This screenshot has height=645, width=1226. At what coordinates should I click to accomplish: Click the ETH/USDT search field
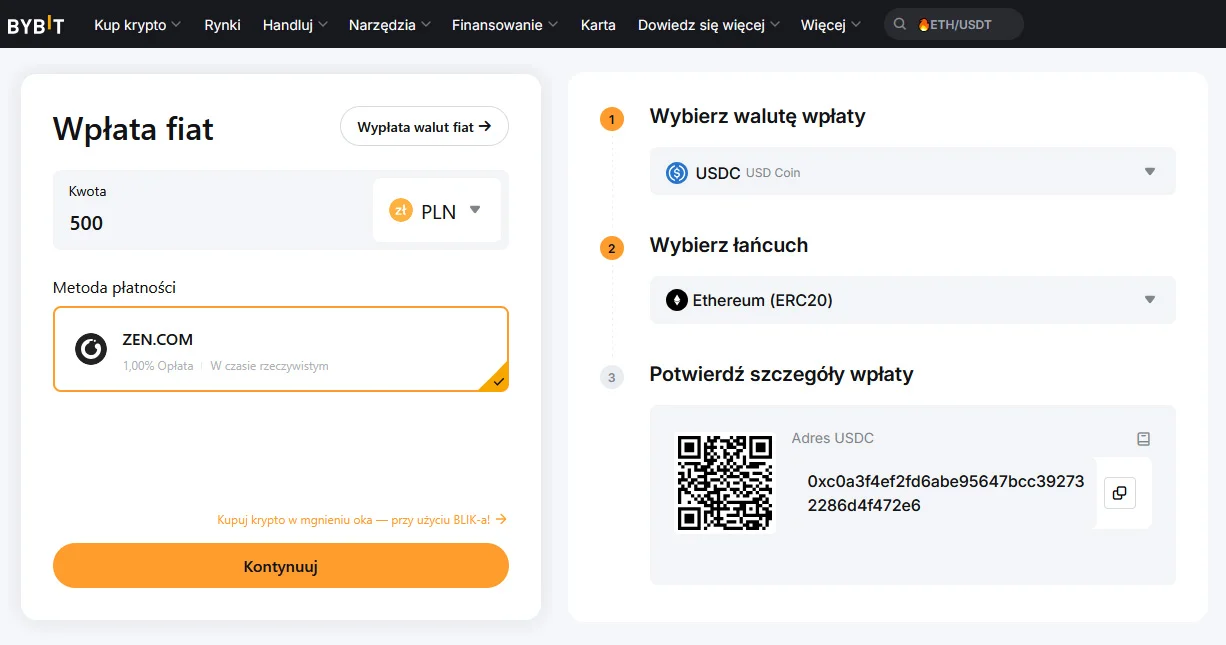[x=954, y=24]
